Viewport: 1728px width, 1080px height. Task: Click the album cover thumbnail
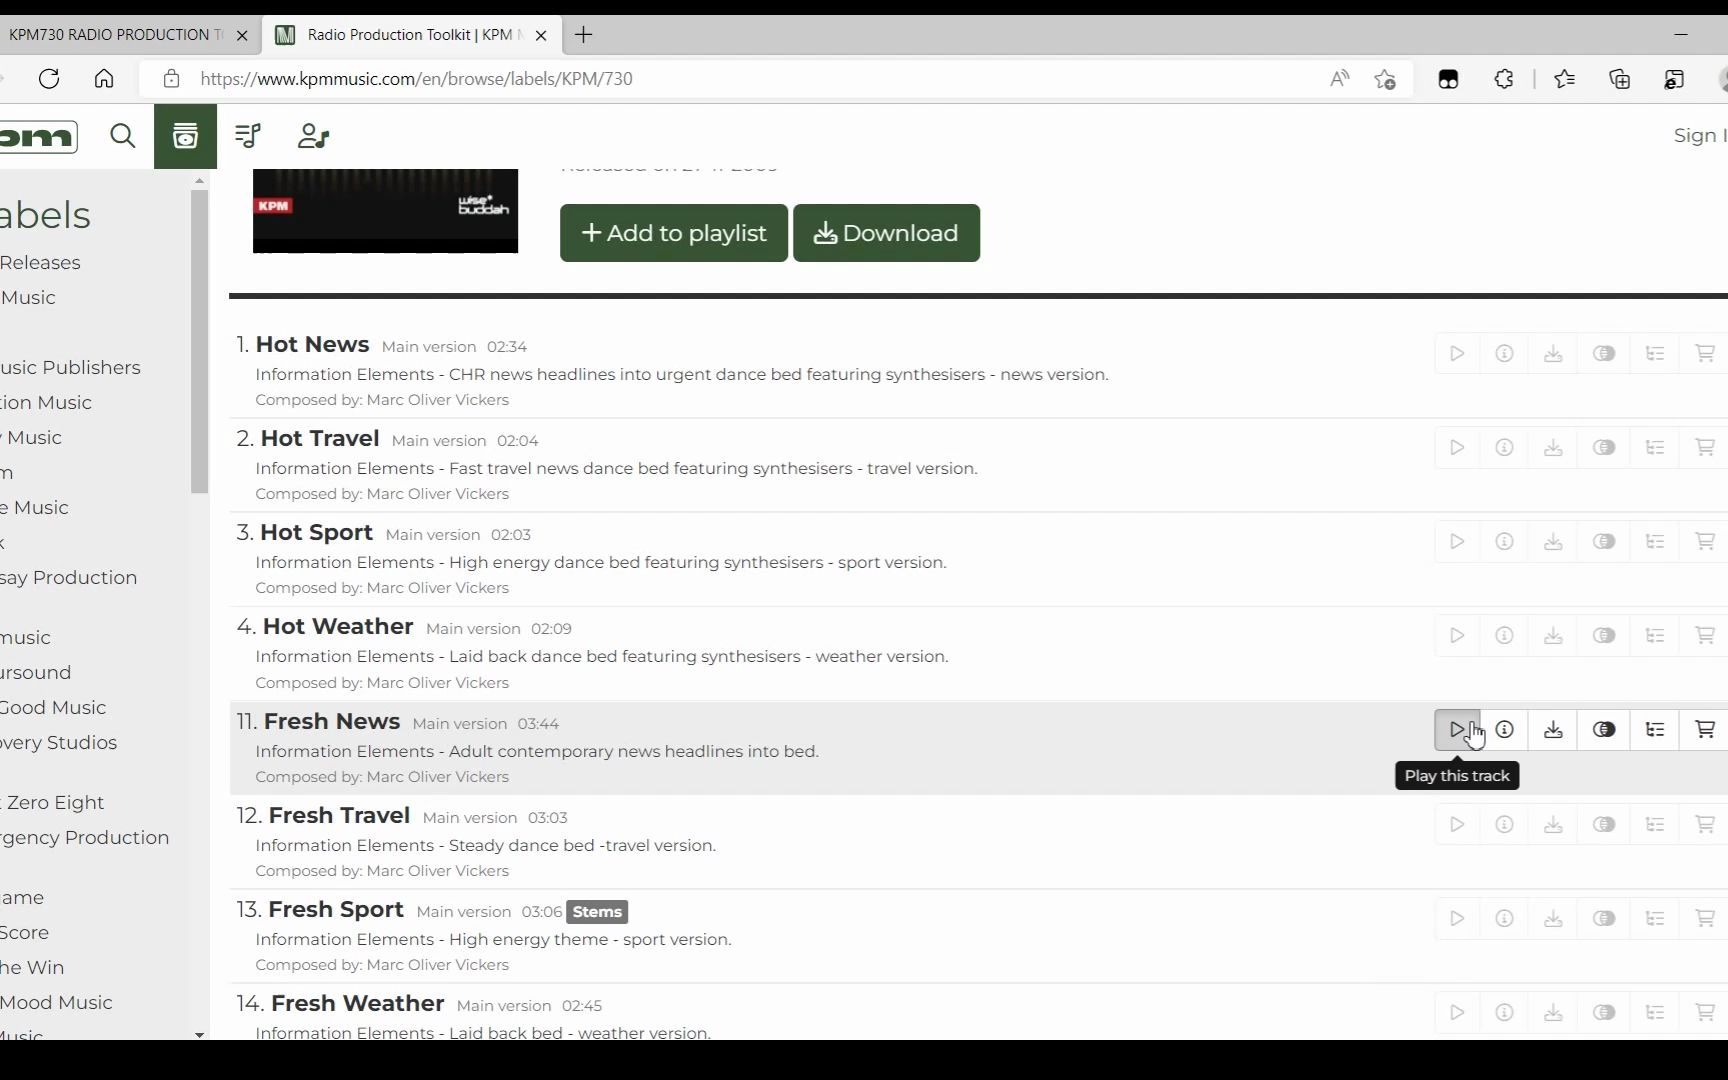click(x=385, y=211)
